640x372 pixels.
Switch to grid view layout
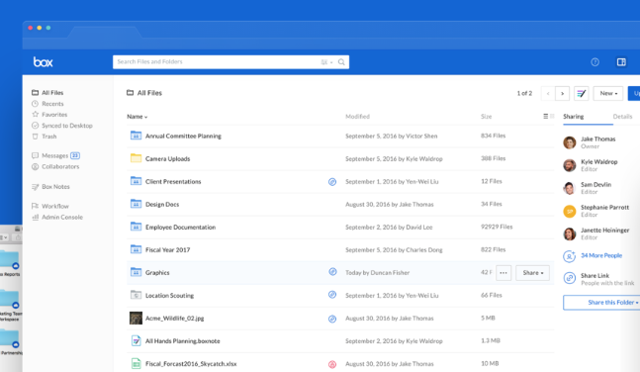pos(552,116)
